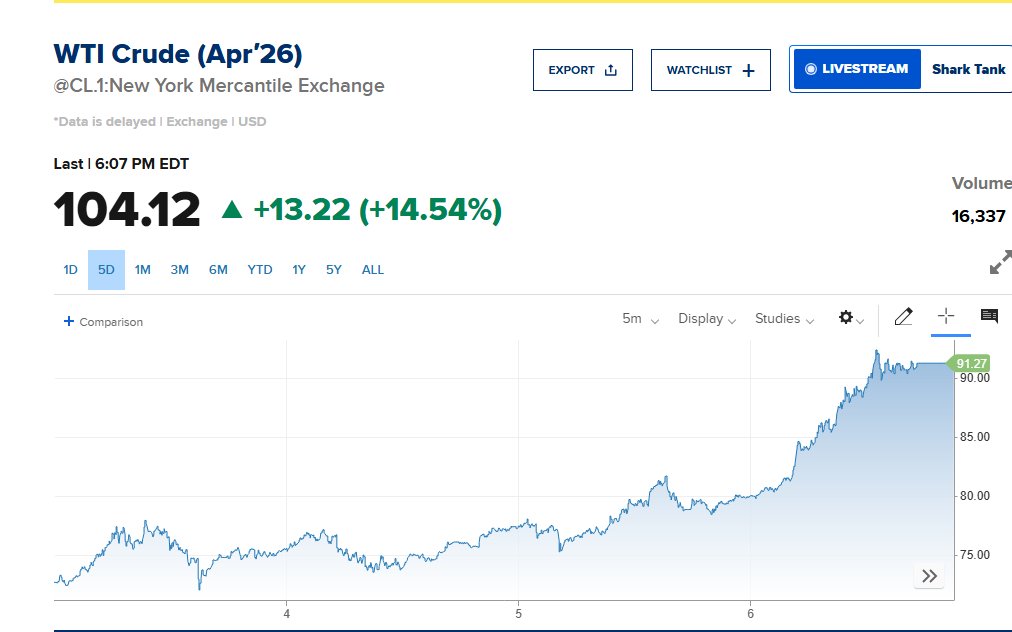Click the +13.22 (+14.54%) change value

378,210
